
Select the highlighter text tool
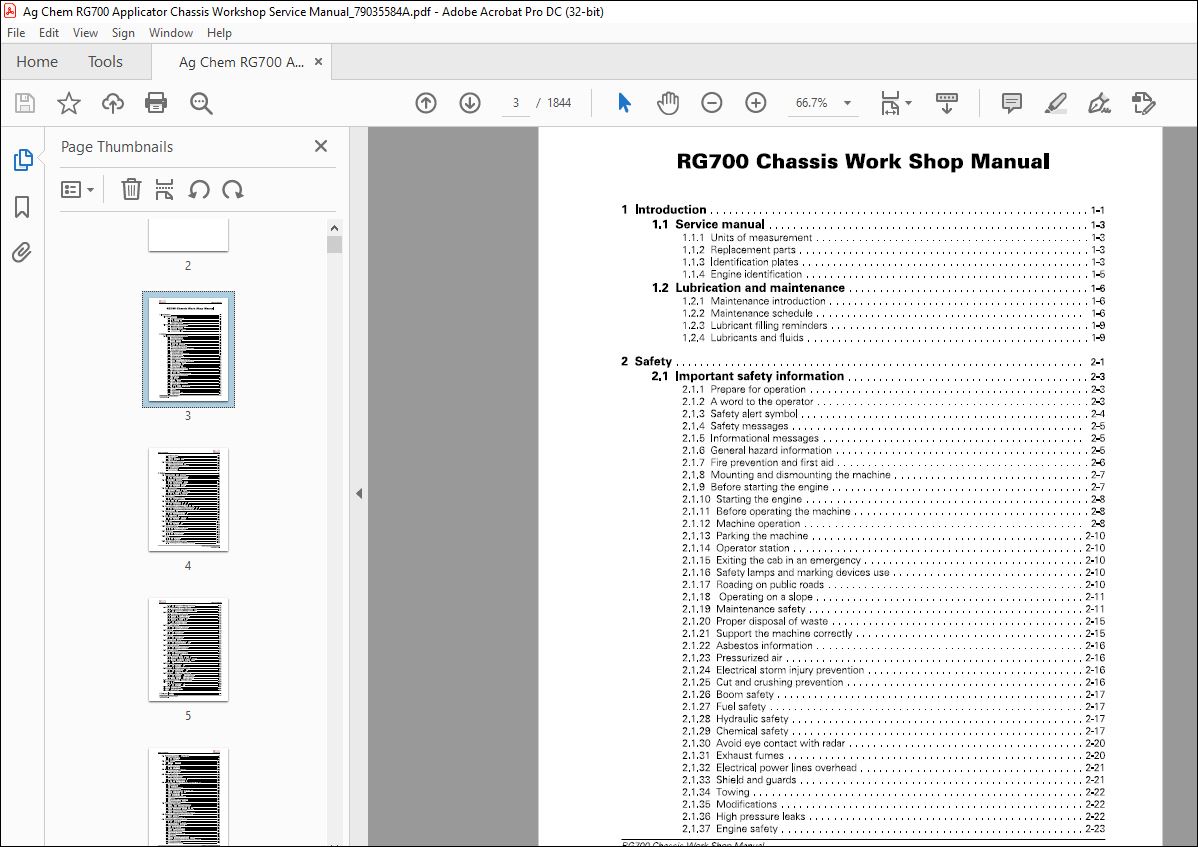click(x=1056, y=103)
